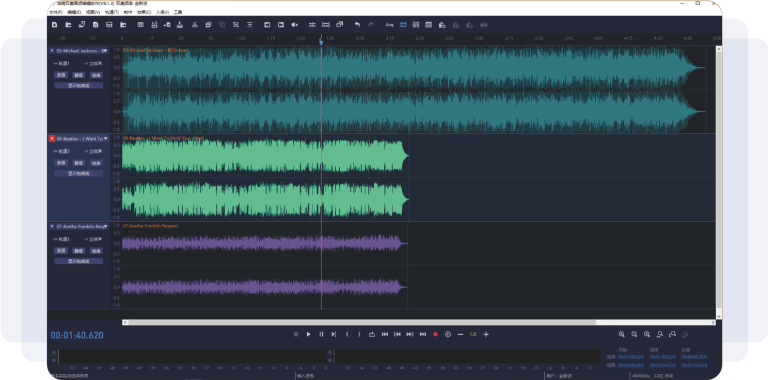Toggle 录音 button on Michael Jackson track
The height and width of the screenshot is (380, 768).
tap(61, 75)
